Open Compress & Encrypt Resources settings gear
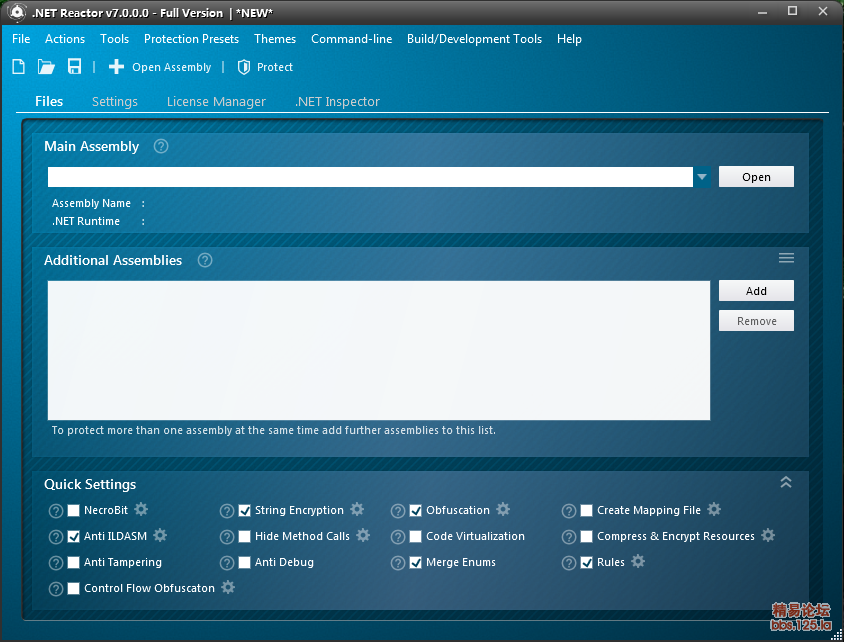The height and width of the screenshot is (642, 844). (x=768, y=535)
